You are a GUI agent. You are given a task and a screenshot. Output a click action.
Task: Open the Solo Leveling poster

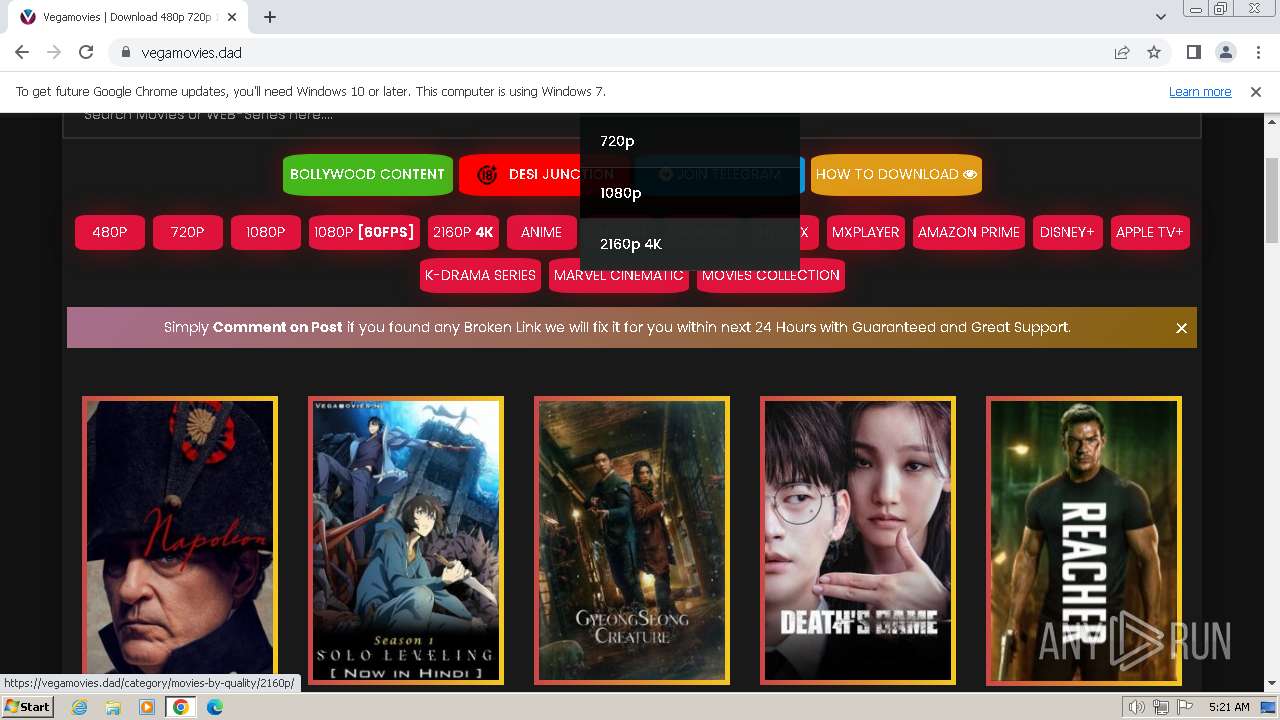(406, 540)
